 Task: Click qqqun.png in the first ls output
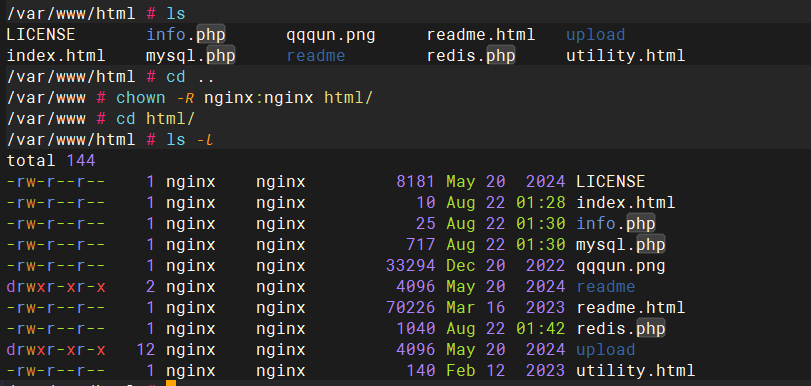pos(331,35)
